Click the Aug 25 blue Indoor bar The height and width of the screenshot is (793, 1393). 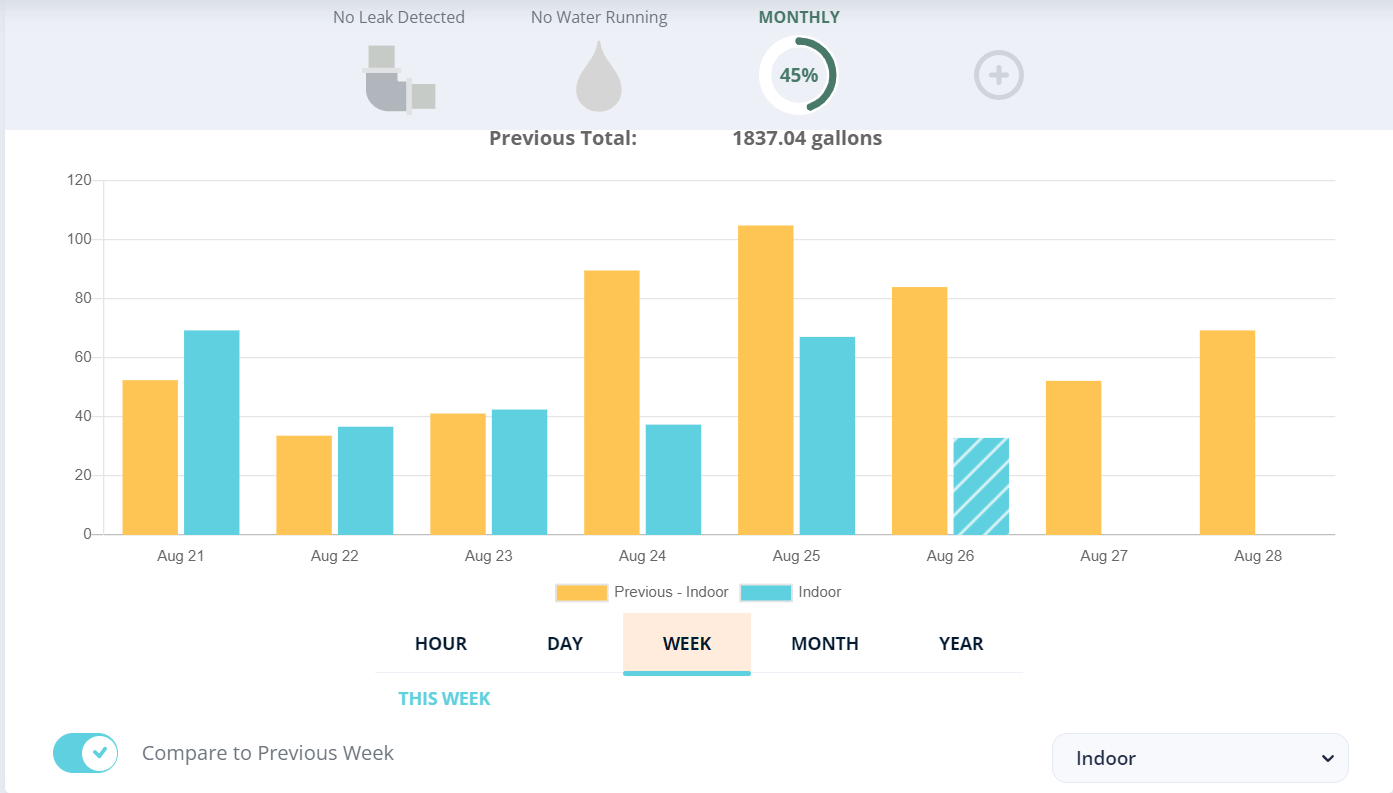[x=827, y=436]
